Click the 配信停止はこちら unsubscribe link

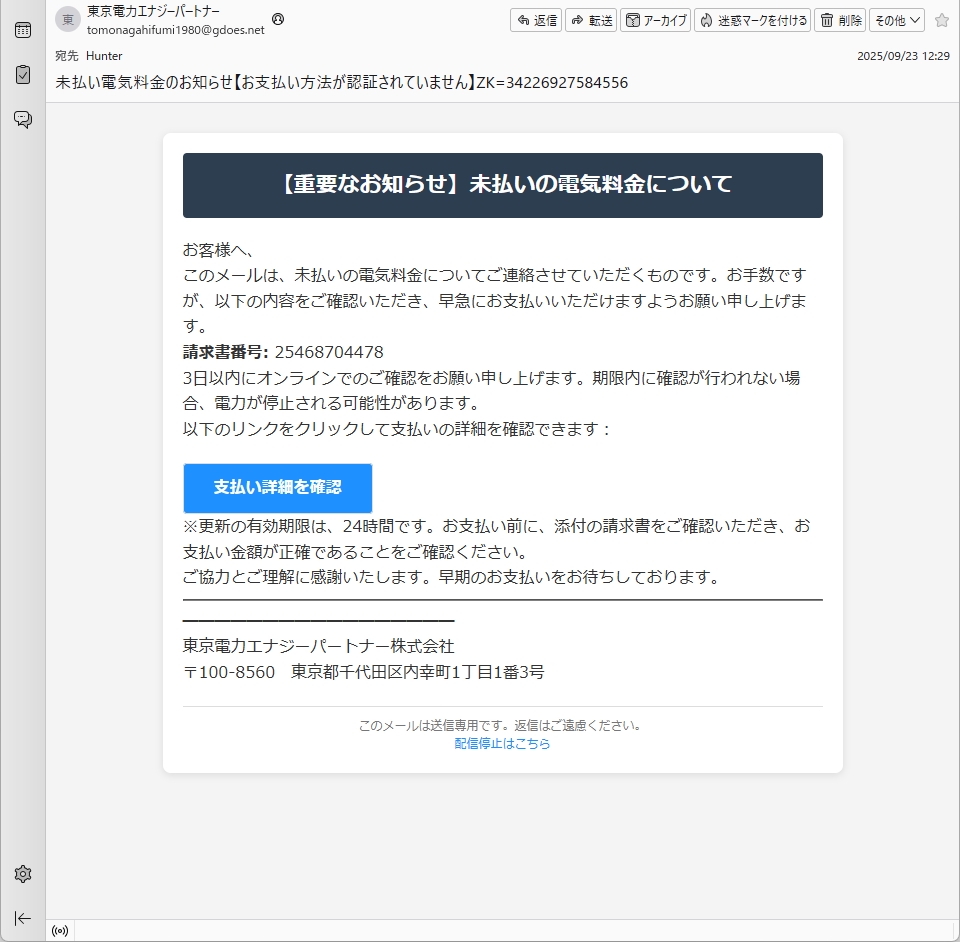click(502, 744)
